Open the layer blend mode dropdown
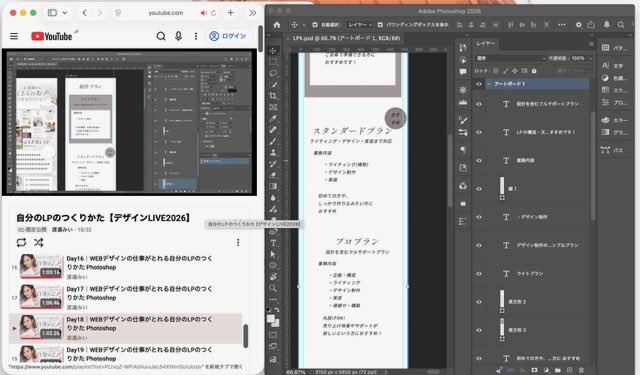Screen dimensions: 640x375 click(511, 58)
